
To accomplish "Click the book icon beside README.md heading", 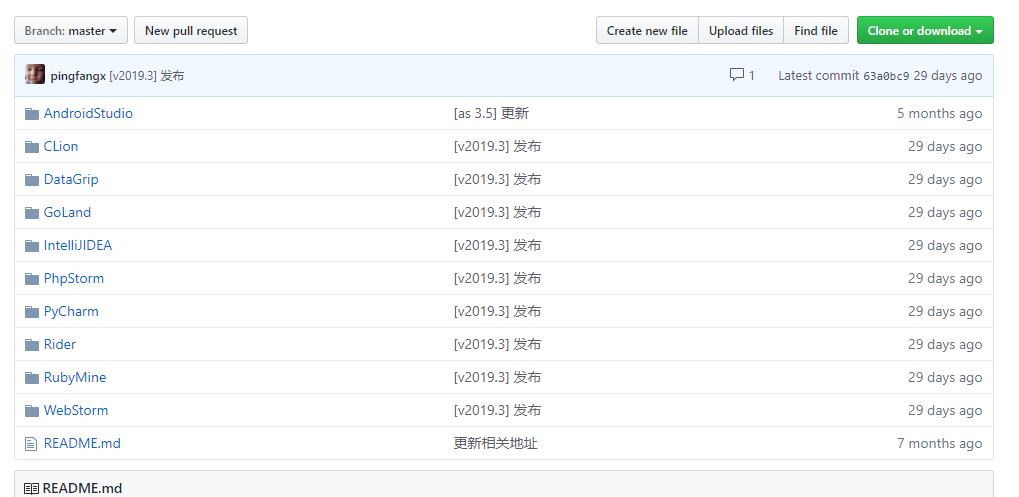I will pos(31,489).
